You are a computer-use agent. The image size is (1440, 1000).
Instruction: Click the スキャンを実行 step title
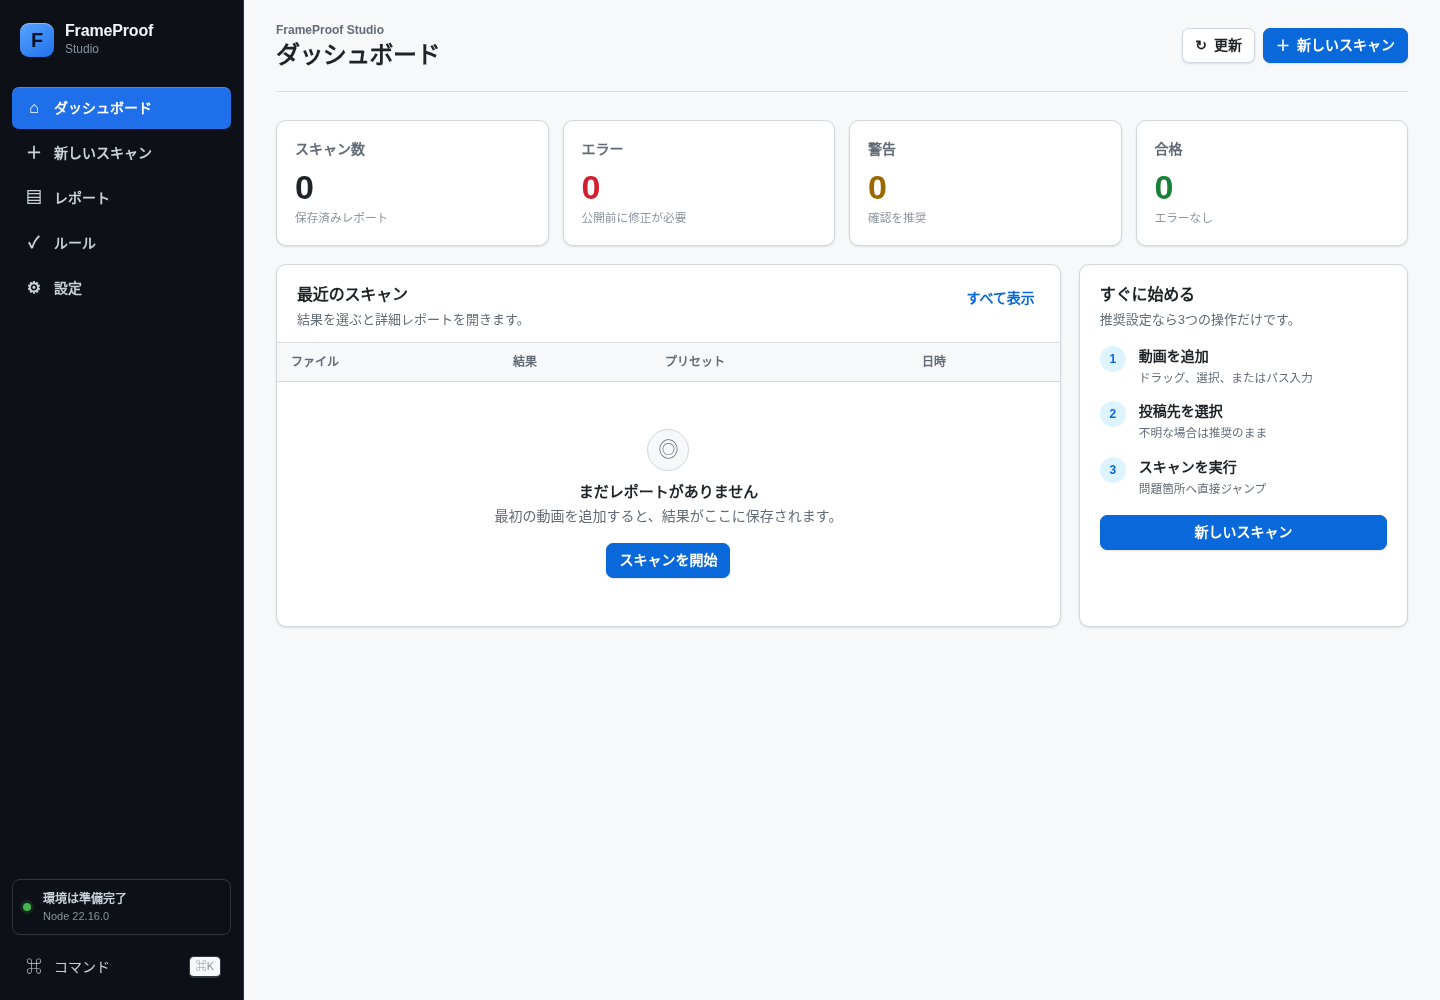(1188, 468)
